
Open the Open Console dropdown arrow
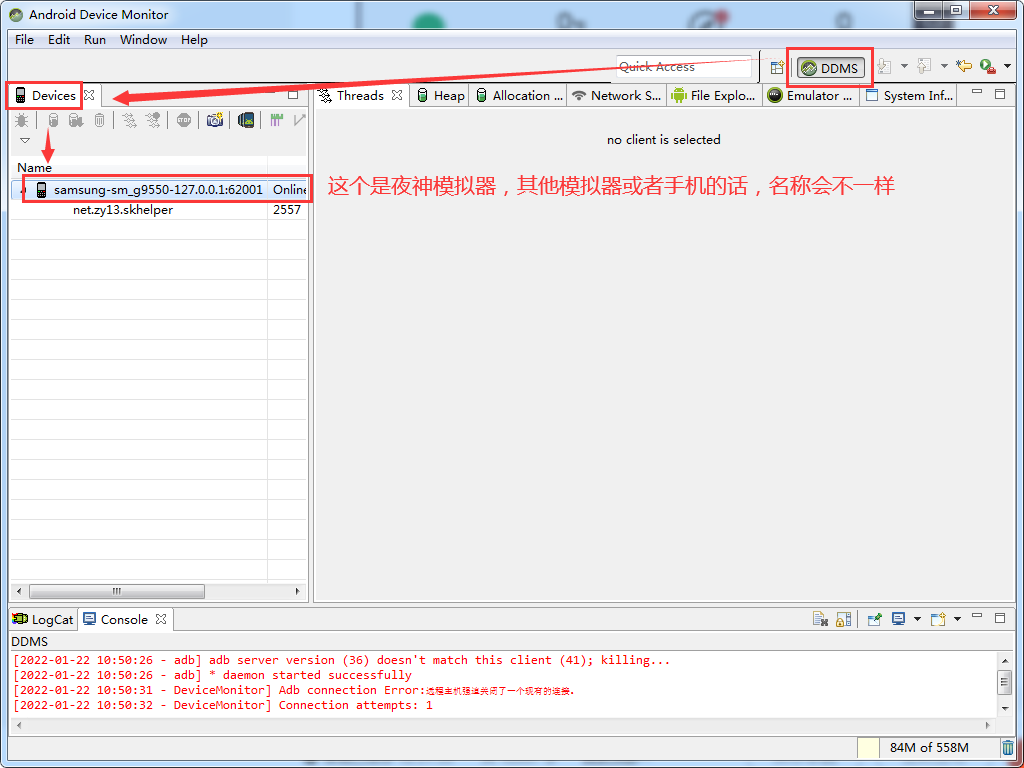pos(957,619)
